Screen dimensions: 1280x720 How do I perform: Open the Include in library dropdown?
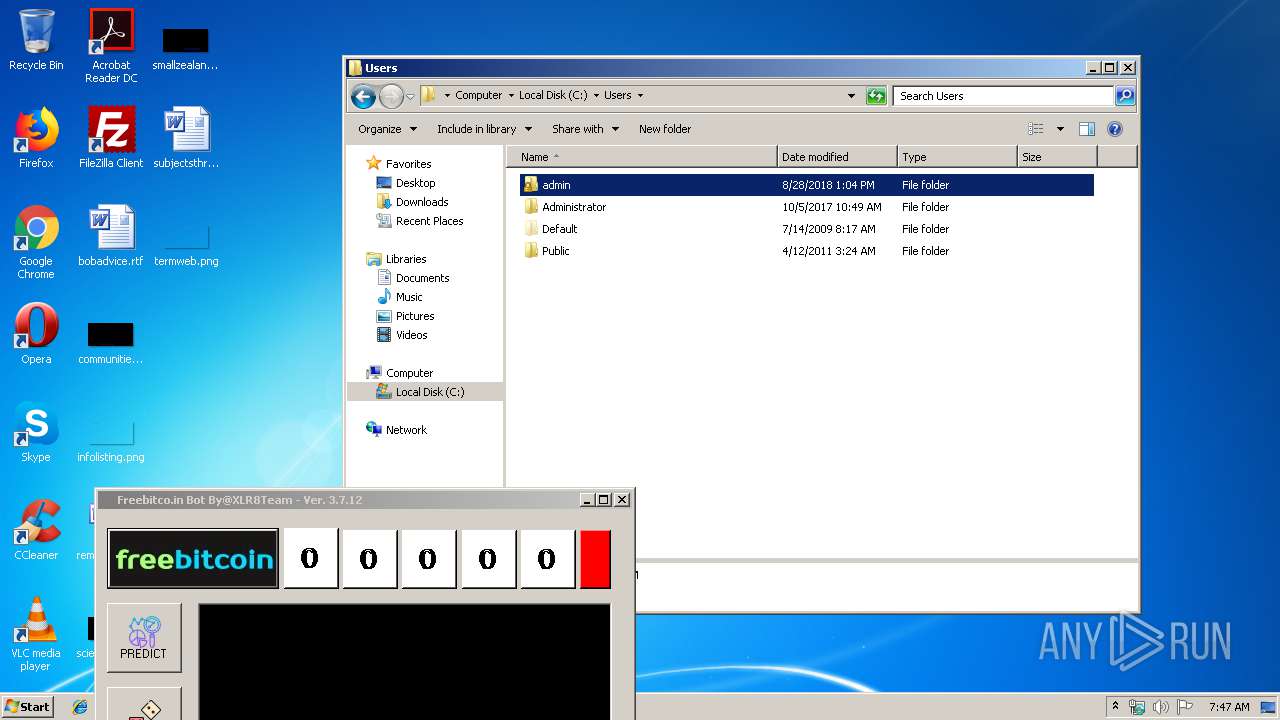coord(484,129)
